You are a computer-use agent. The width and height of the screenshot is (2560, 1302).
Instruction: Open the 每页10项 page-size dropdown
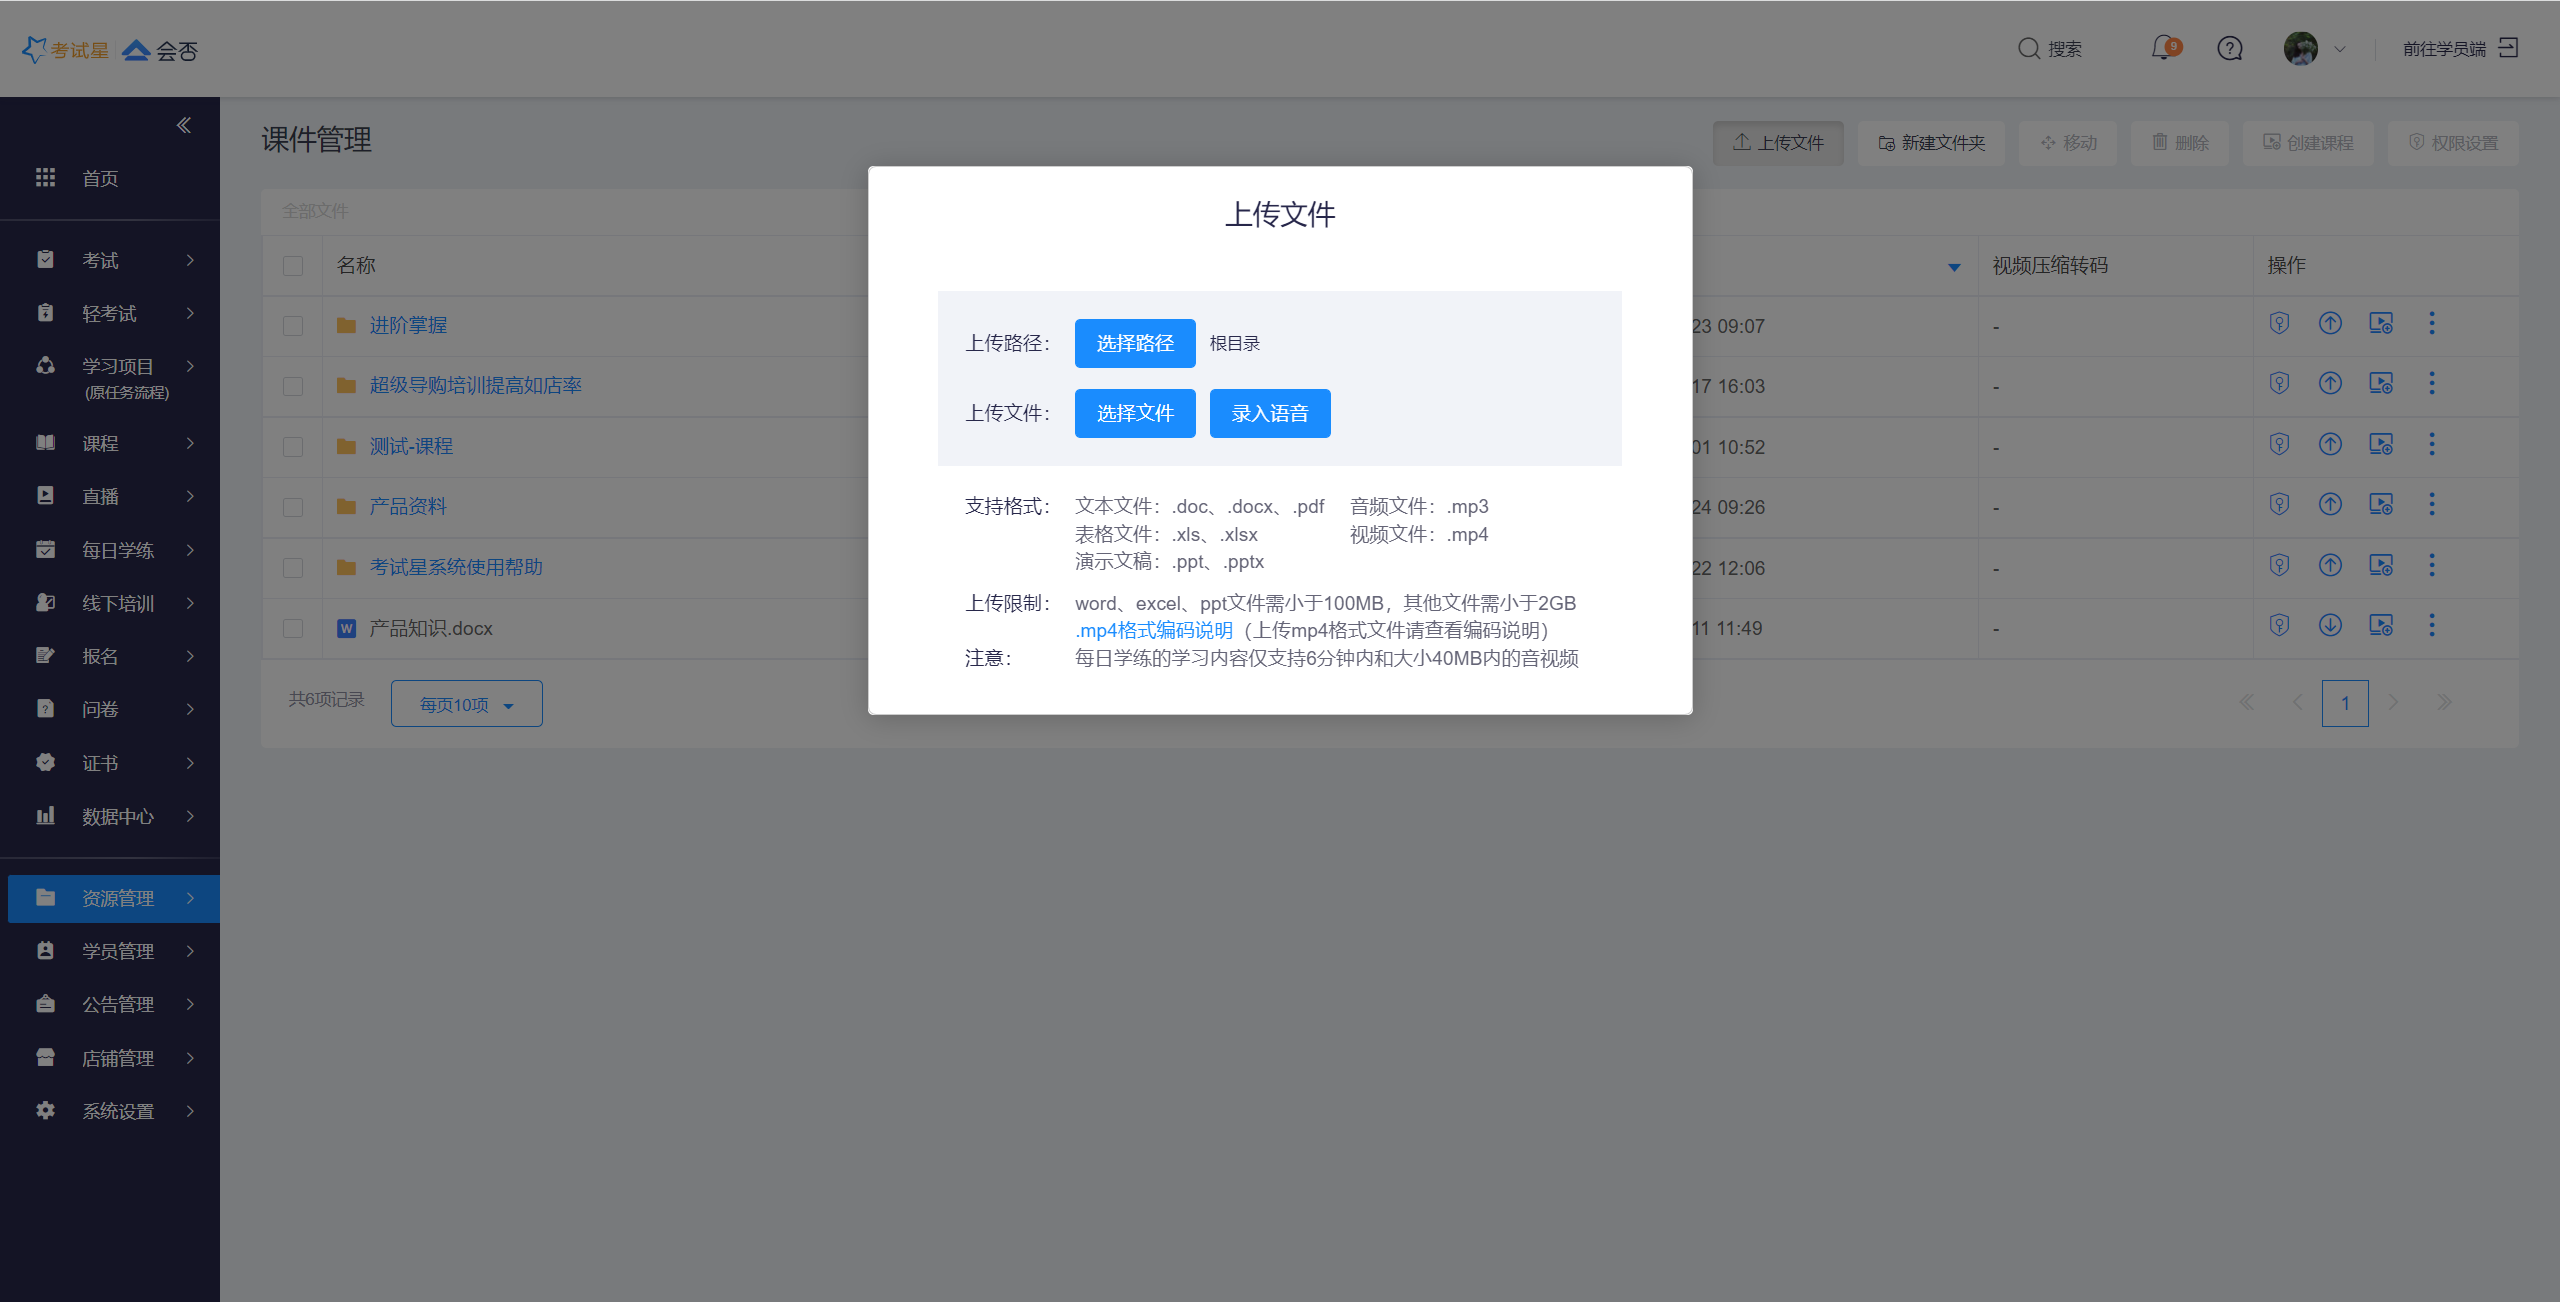466,704
